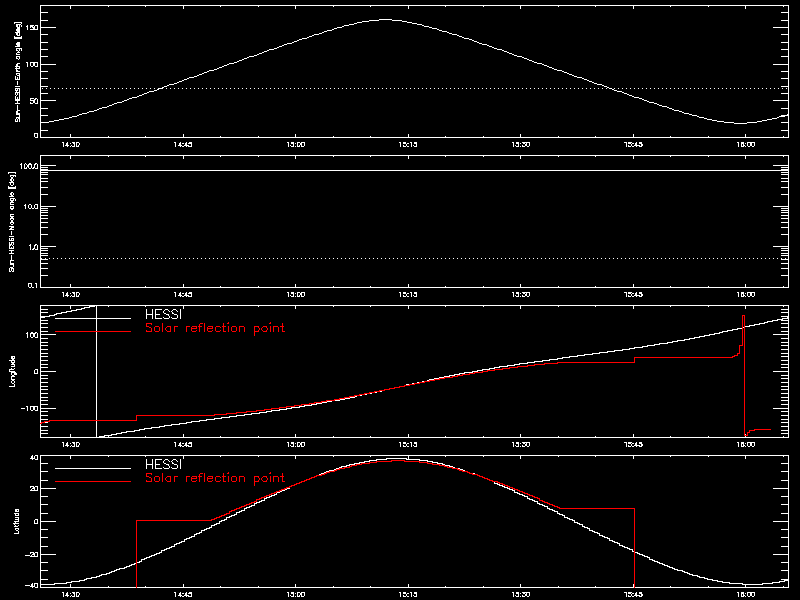Click "14:30" time label under Latitude plot

pos(70,595)
